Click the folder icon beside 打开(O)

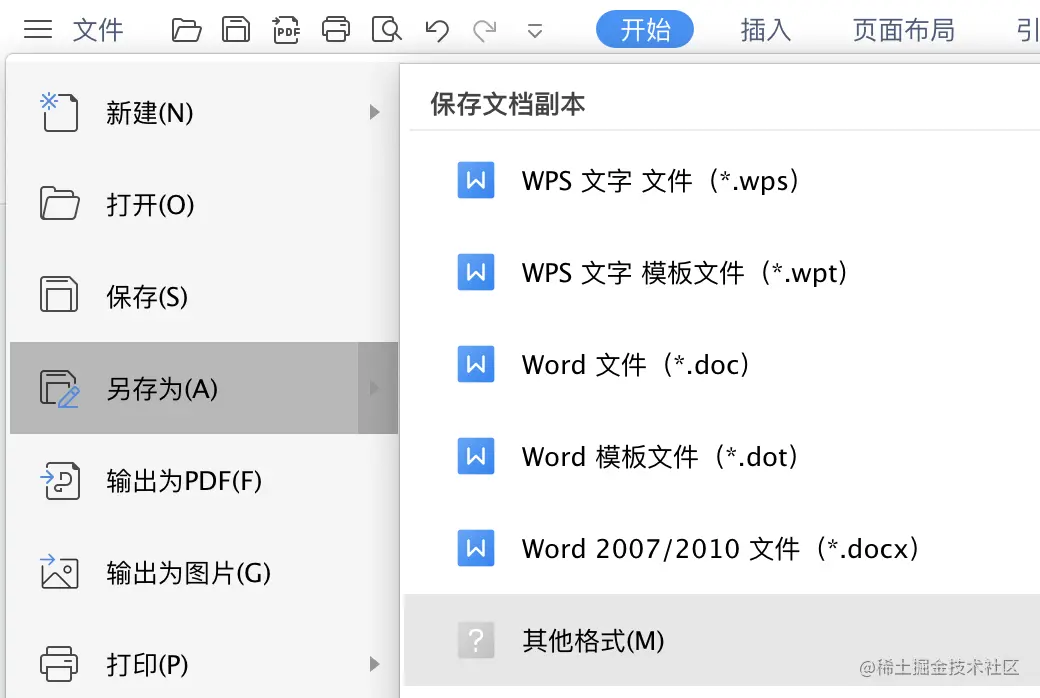tap(59, 203)
